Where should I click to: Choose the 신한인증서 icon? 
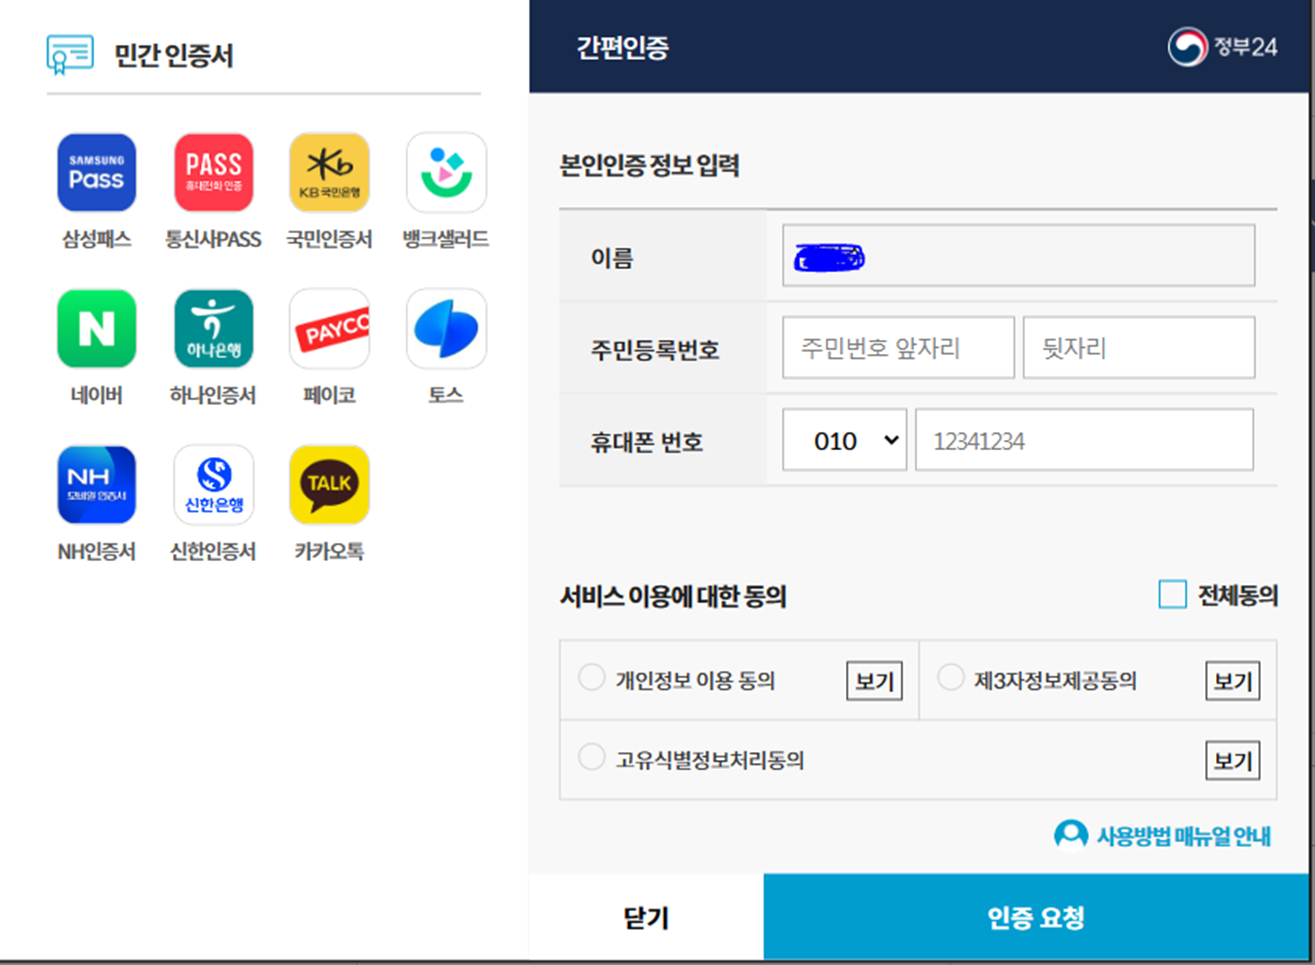[x=213, y=485]
